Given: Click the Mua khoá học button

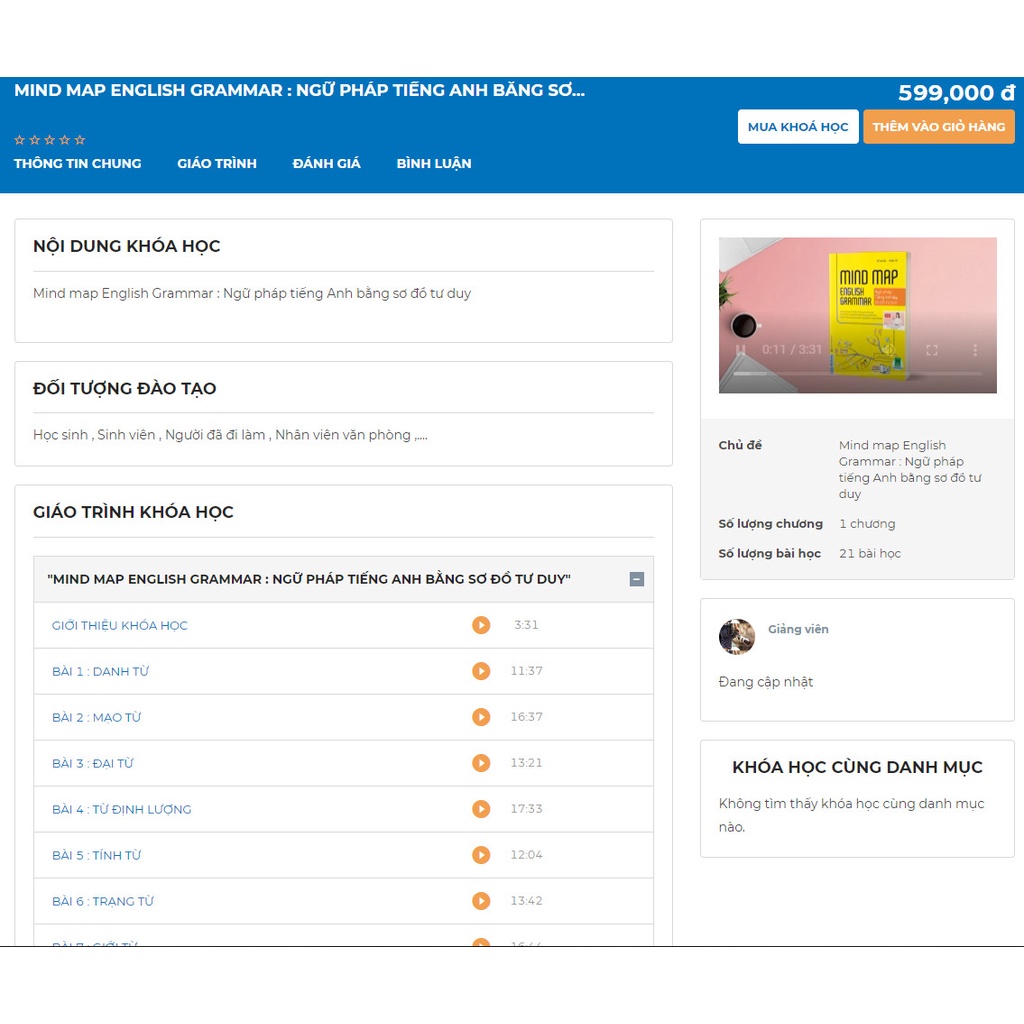Looking at the screenshot, I should coord(797,127).
